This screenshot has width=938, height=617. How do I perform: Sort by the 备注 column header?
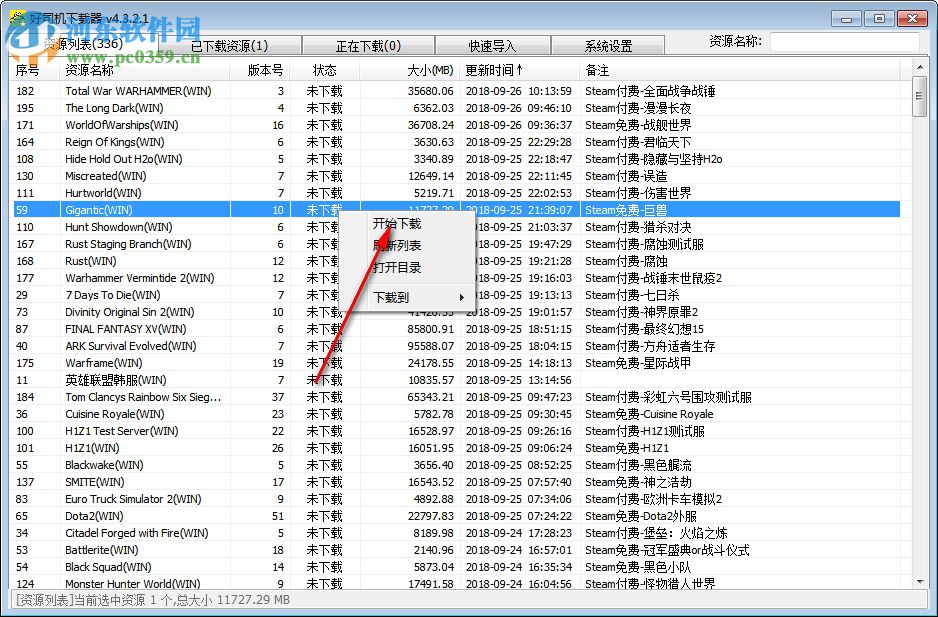[x=739, y=70]
